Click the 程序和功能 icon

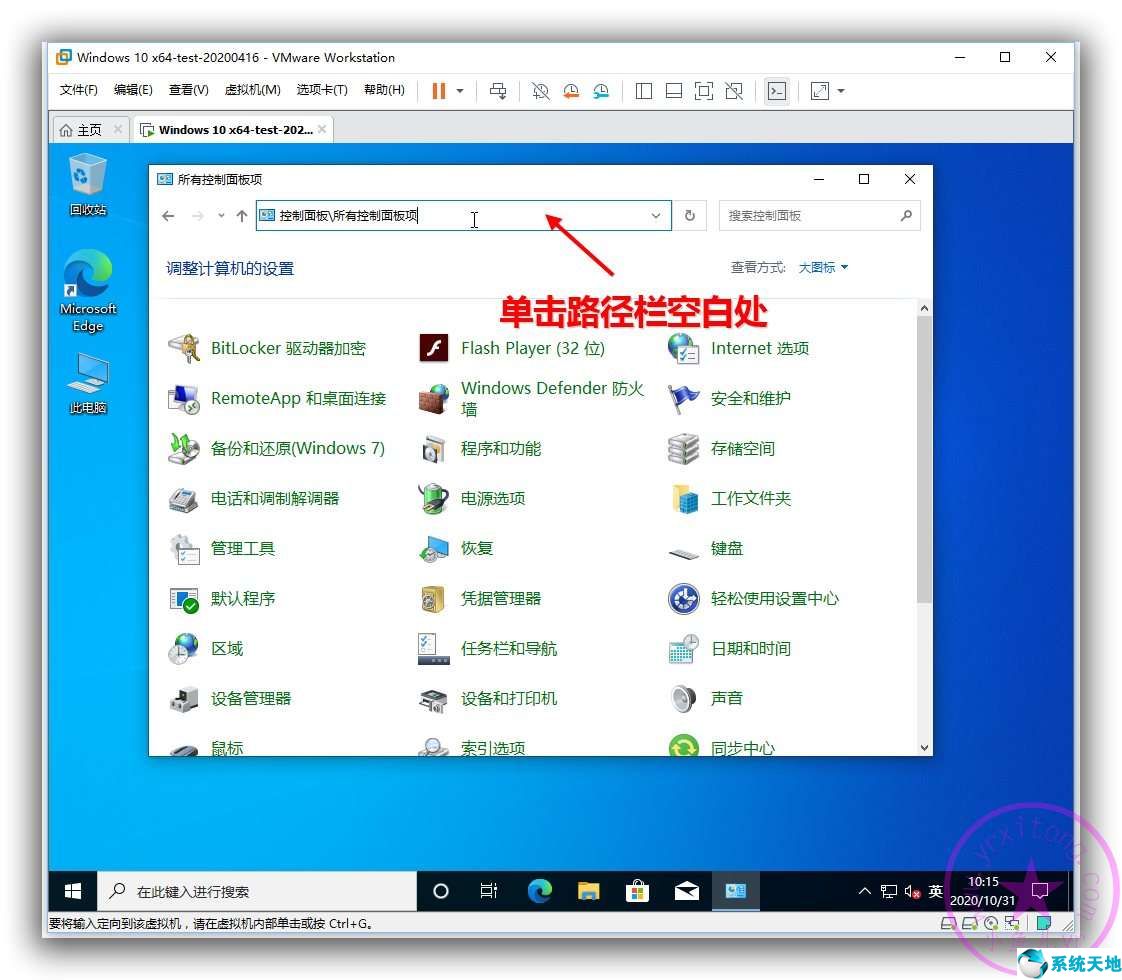click(x=434, y=449)
